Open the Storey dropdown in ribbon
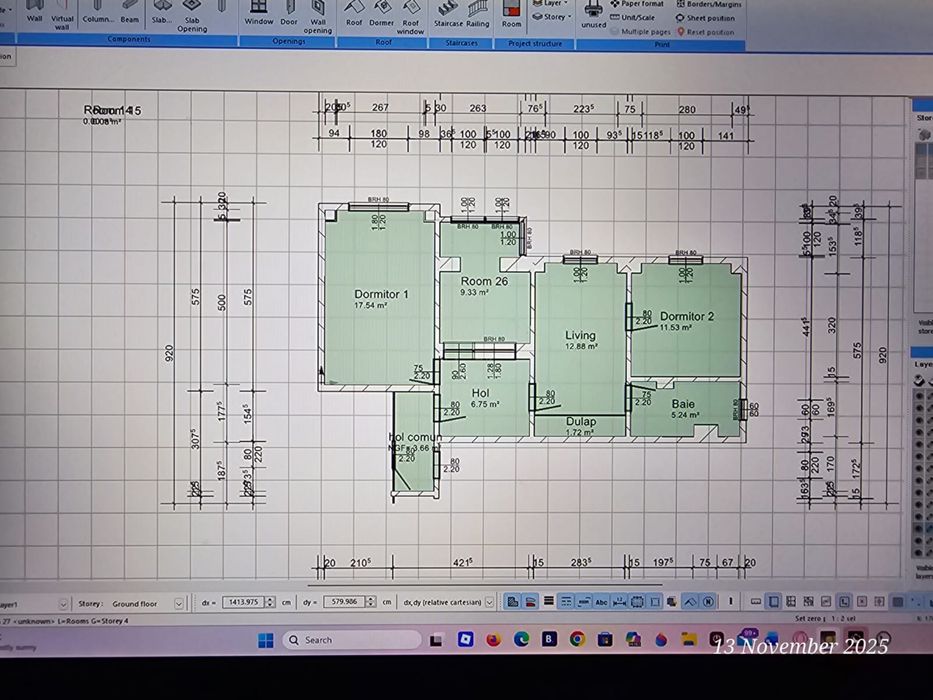This screenshot has height=700, width=933. (x=552, y=17)
